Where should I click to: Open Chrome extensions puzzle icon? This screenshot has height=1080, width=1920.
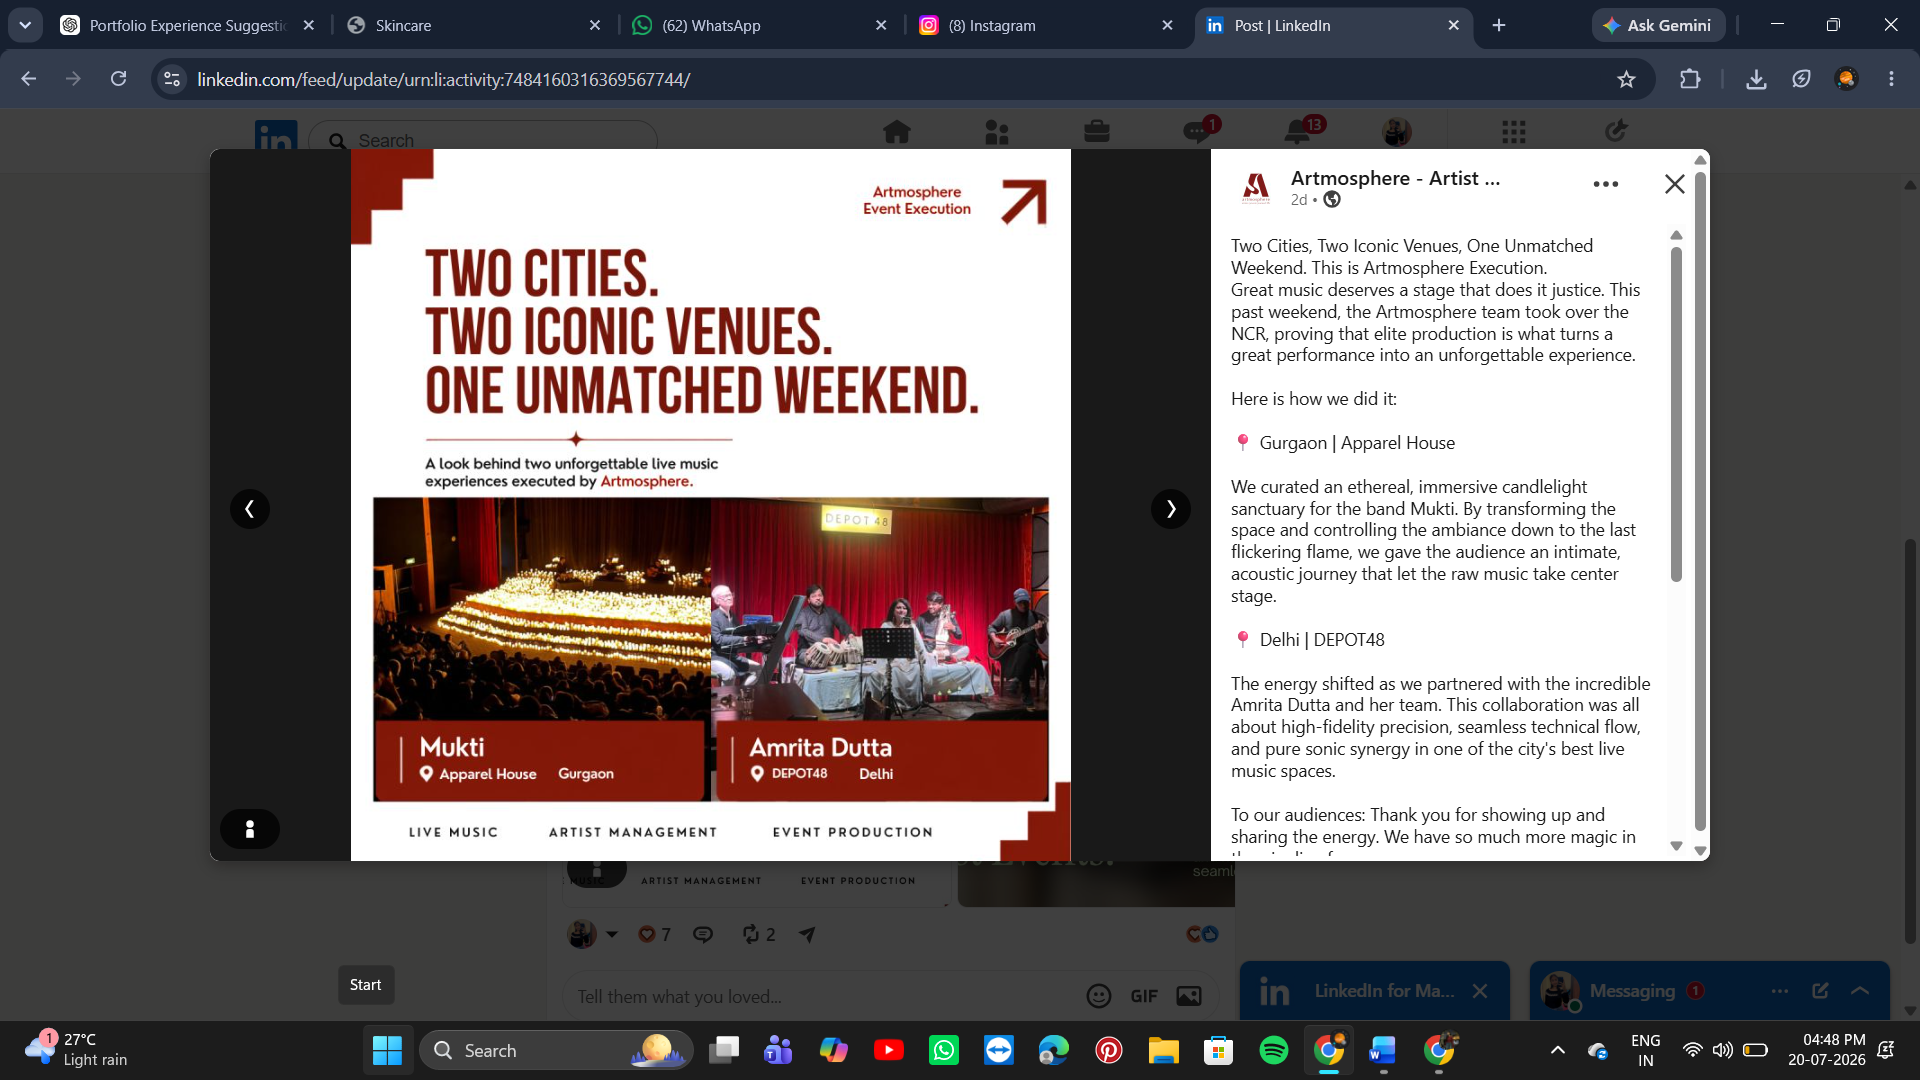point(1690,79)
